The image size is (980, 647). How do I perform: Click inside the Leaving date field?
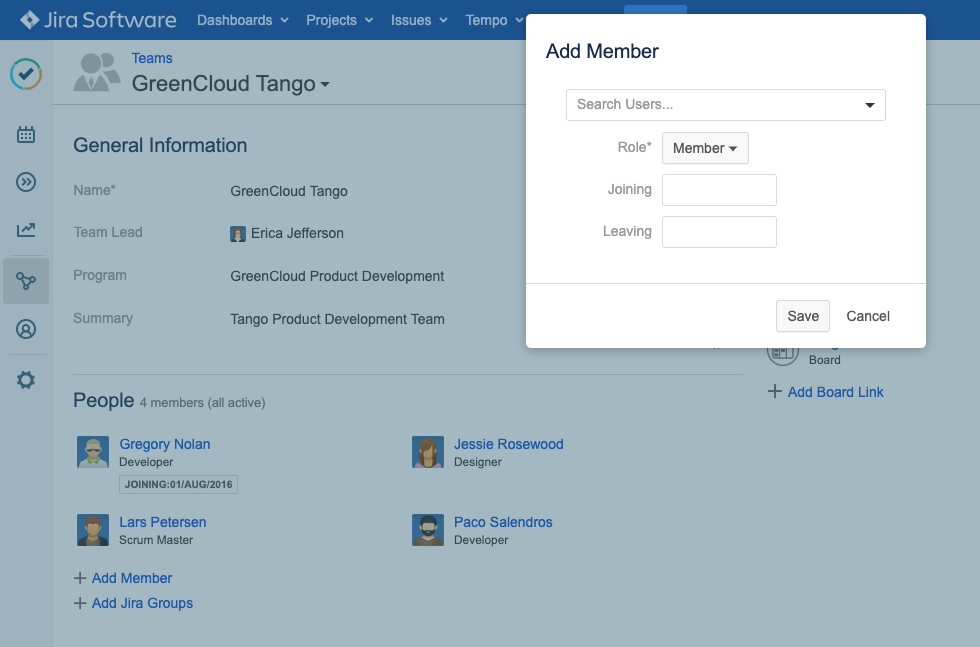point(719,232)
